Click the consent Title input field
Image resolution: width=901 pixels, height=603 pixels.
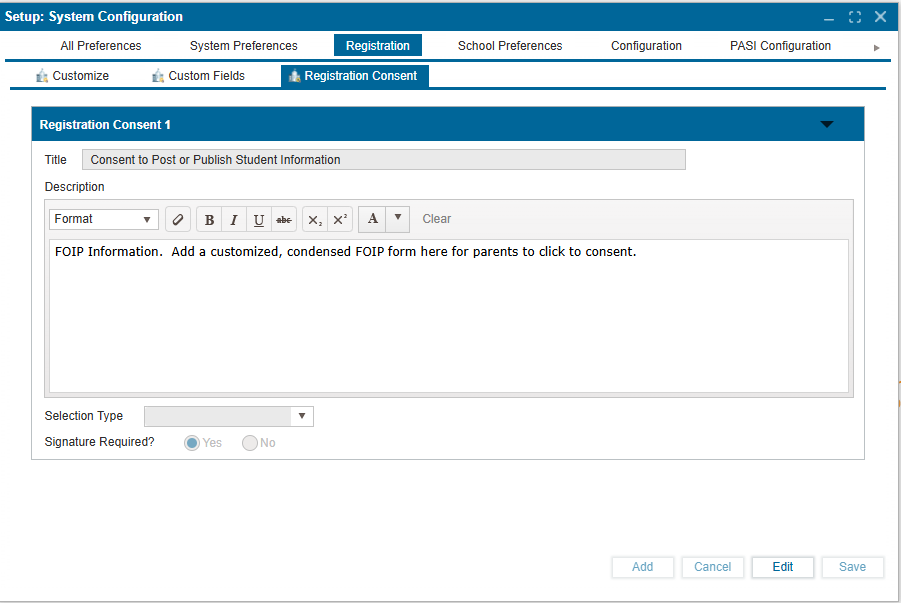(x=384, y=159)
